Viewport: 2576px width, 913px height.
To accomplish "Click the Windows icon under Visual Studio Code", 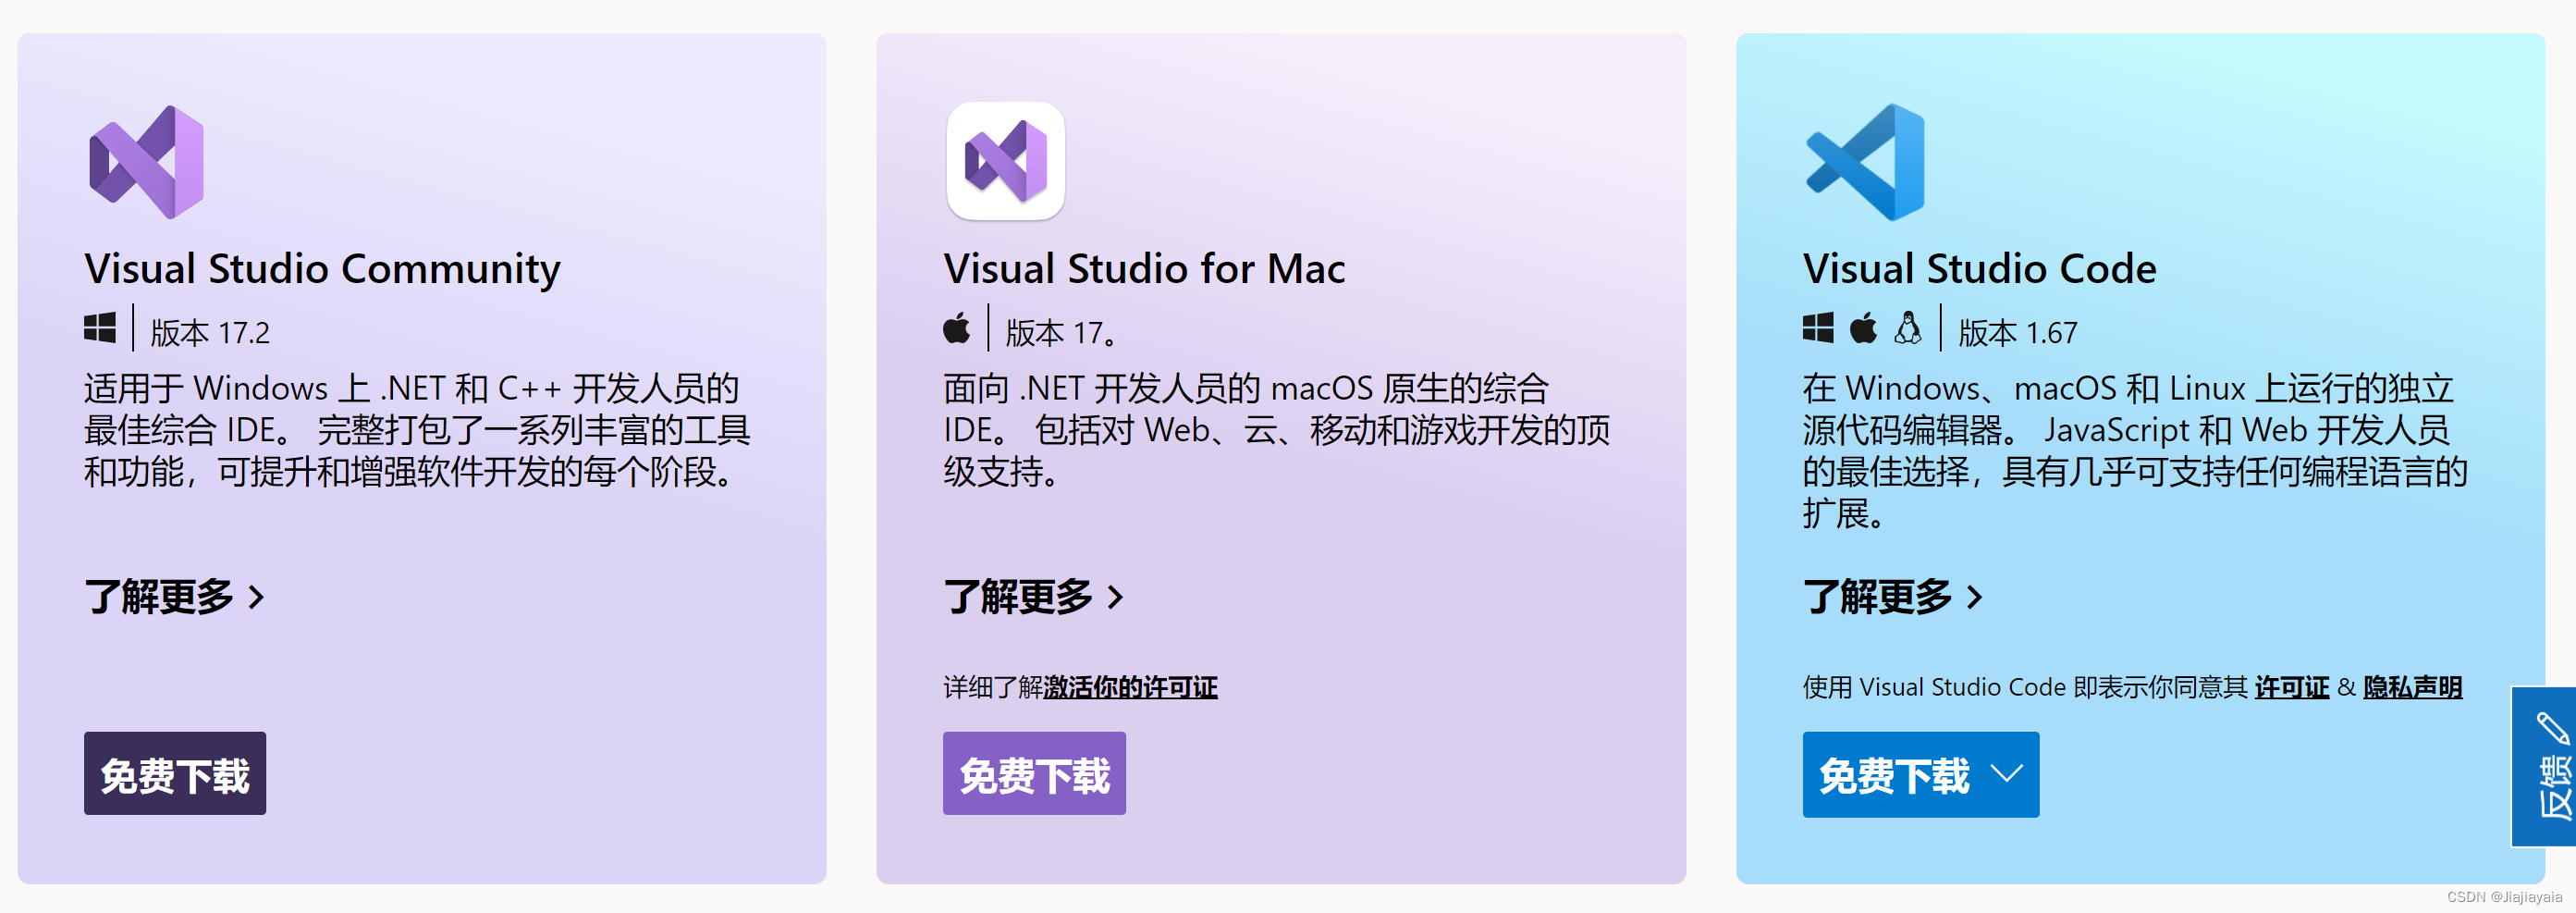I will tap(1818, 328).
